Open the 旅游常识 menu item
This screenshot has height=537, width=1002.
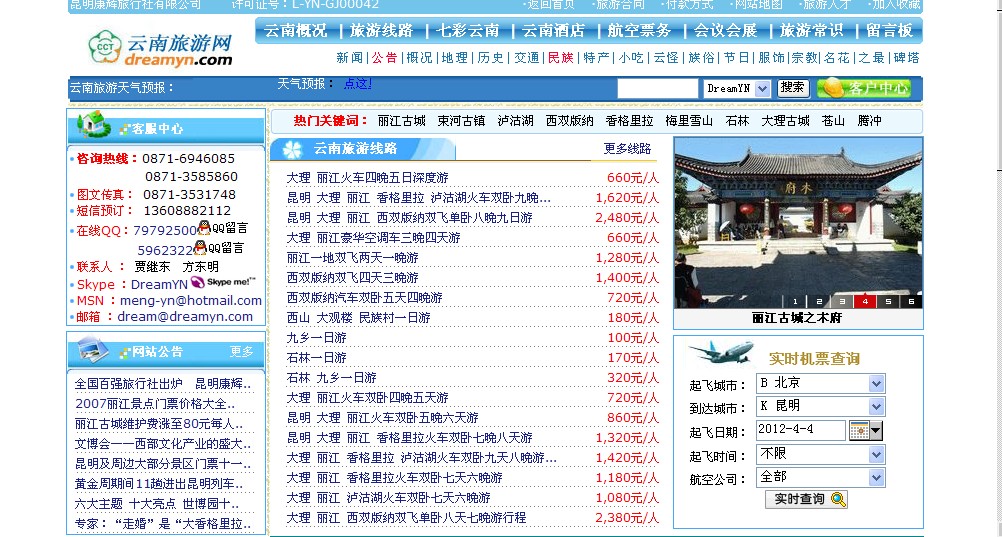tap(812, 31)
